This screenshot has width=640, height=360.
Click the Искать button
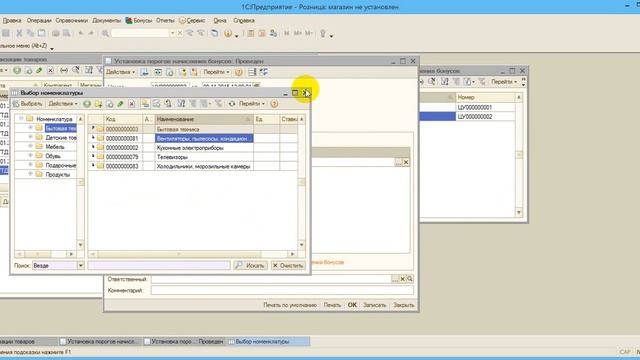[251, 266]
